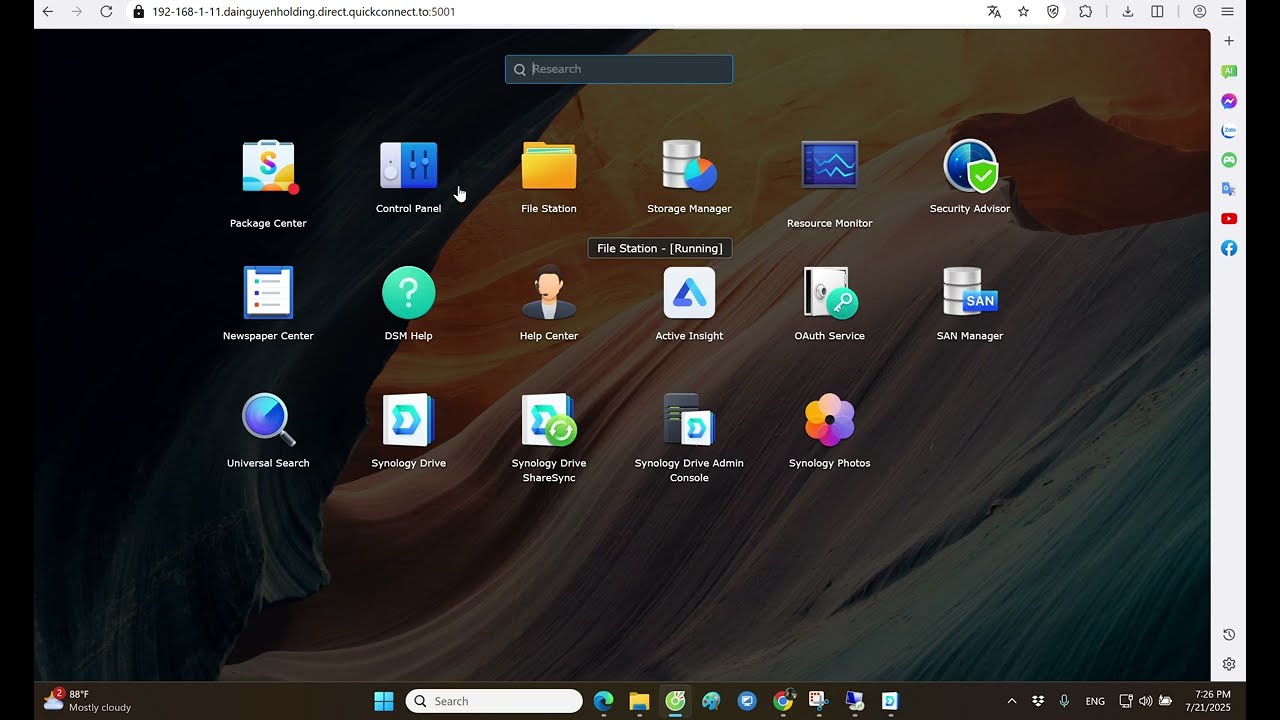The width and height of the screenshot is (1280, 720).
Task: Open Universal Search app
Action: click(268, 420)
